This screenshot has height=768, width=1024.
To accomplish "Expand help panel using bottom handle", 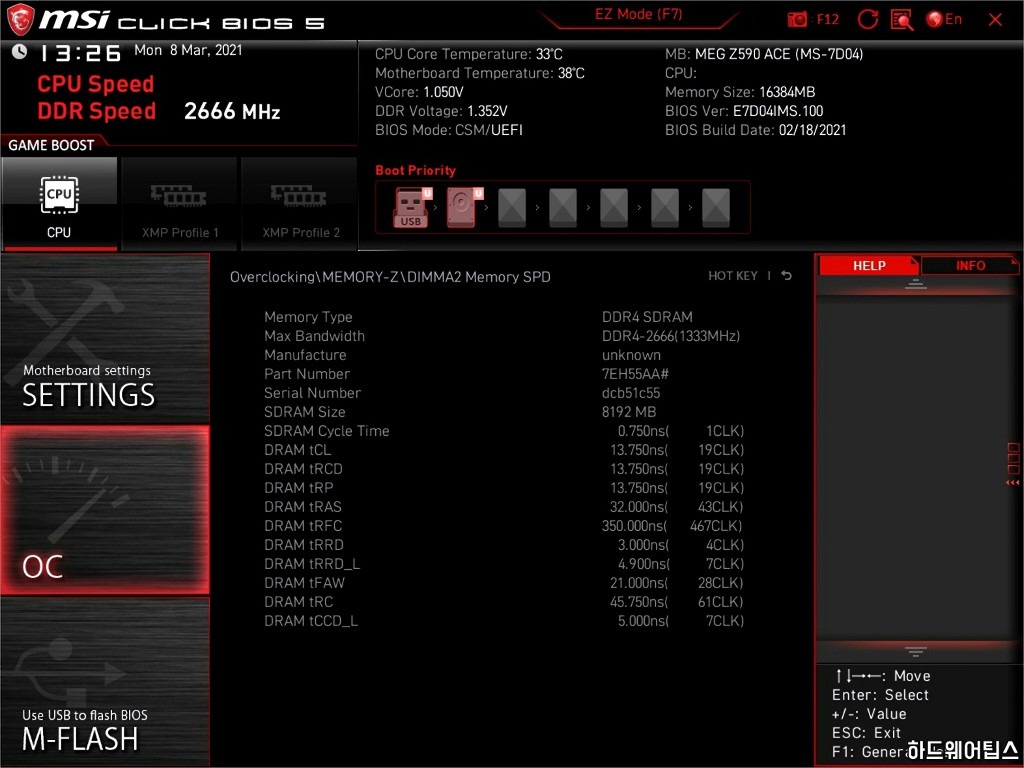I will (x=916, y=651).
